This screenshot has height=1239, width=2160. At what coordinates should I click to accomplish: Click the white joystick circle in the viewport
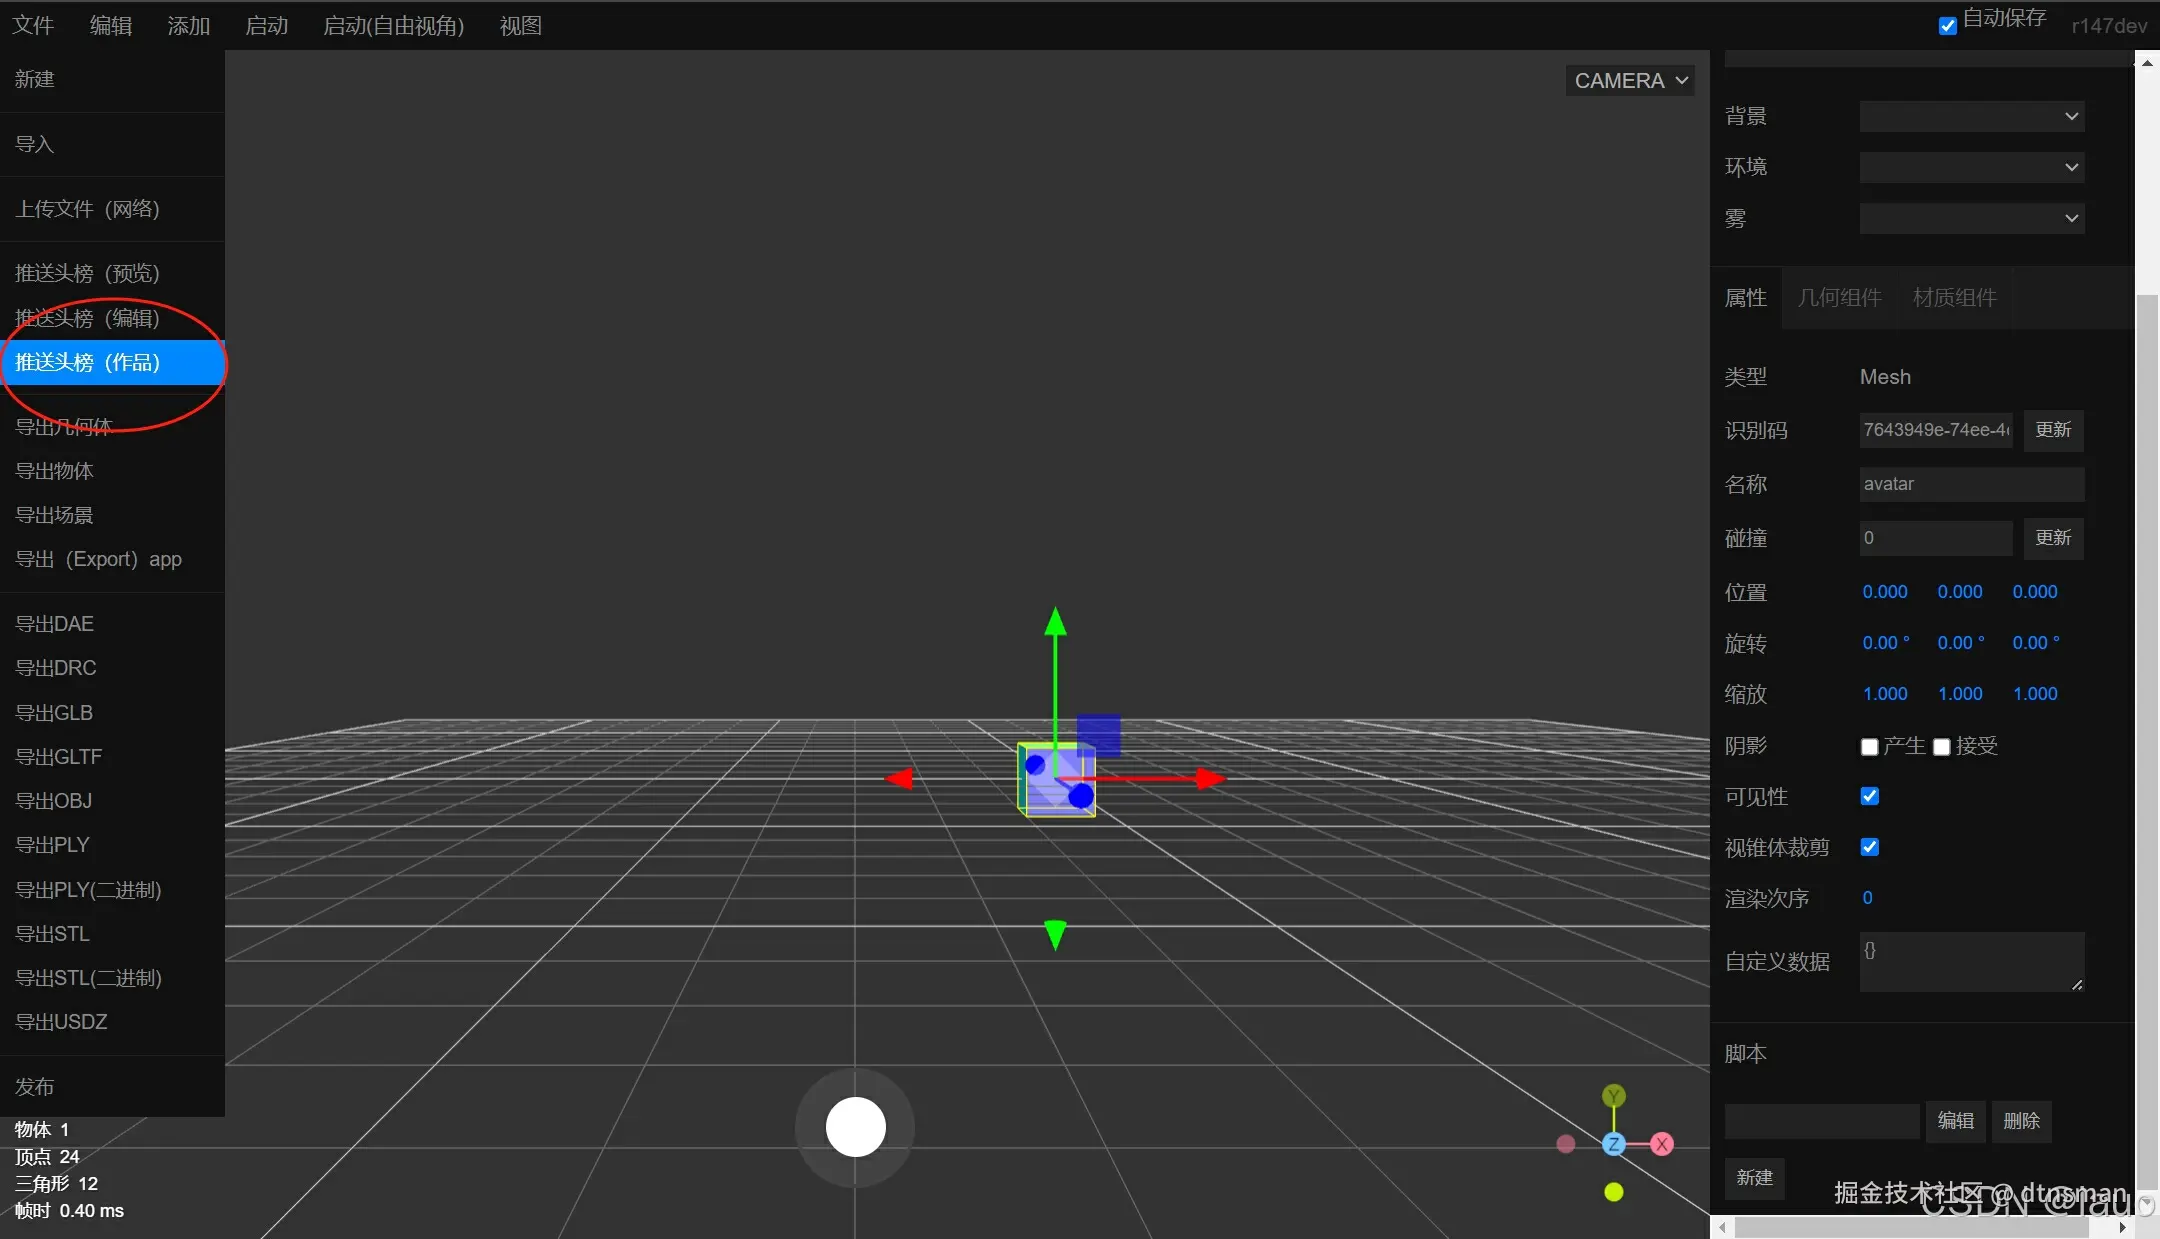coord(855,1127)
